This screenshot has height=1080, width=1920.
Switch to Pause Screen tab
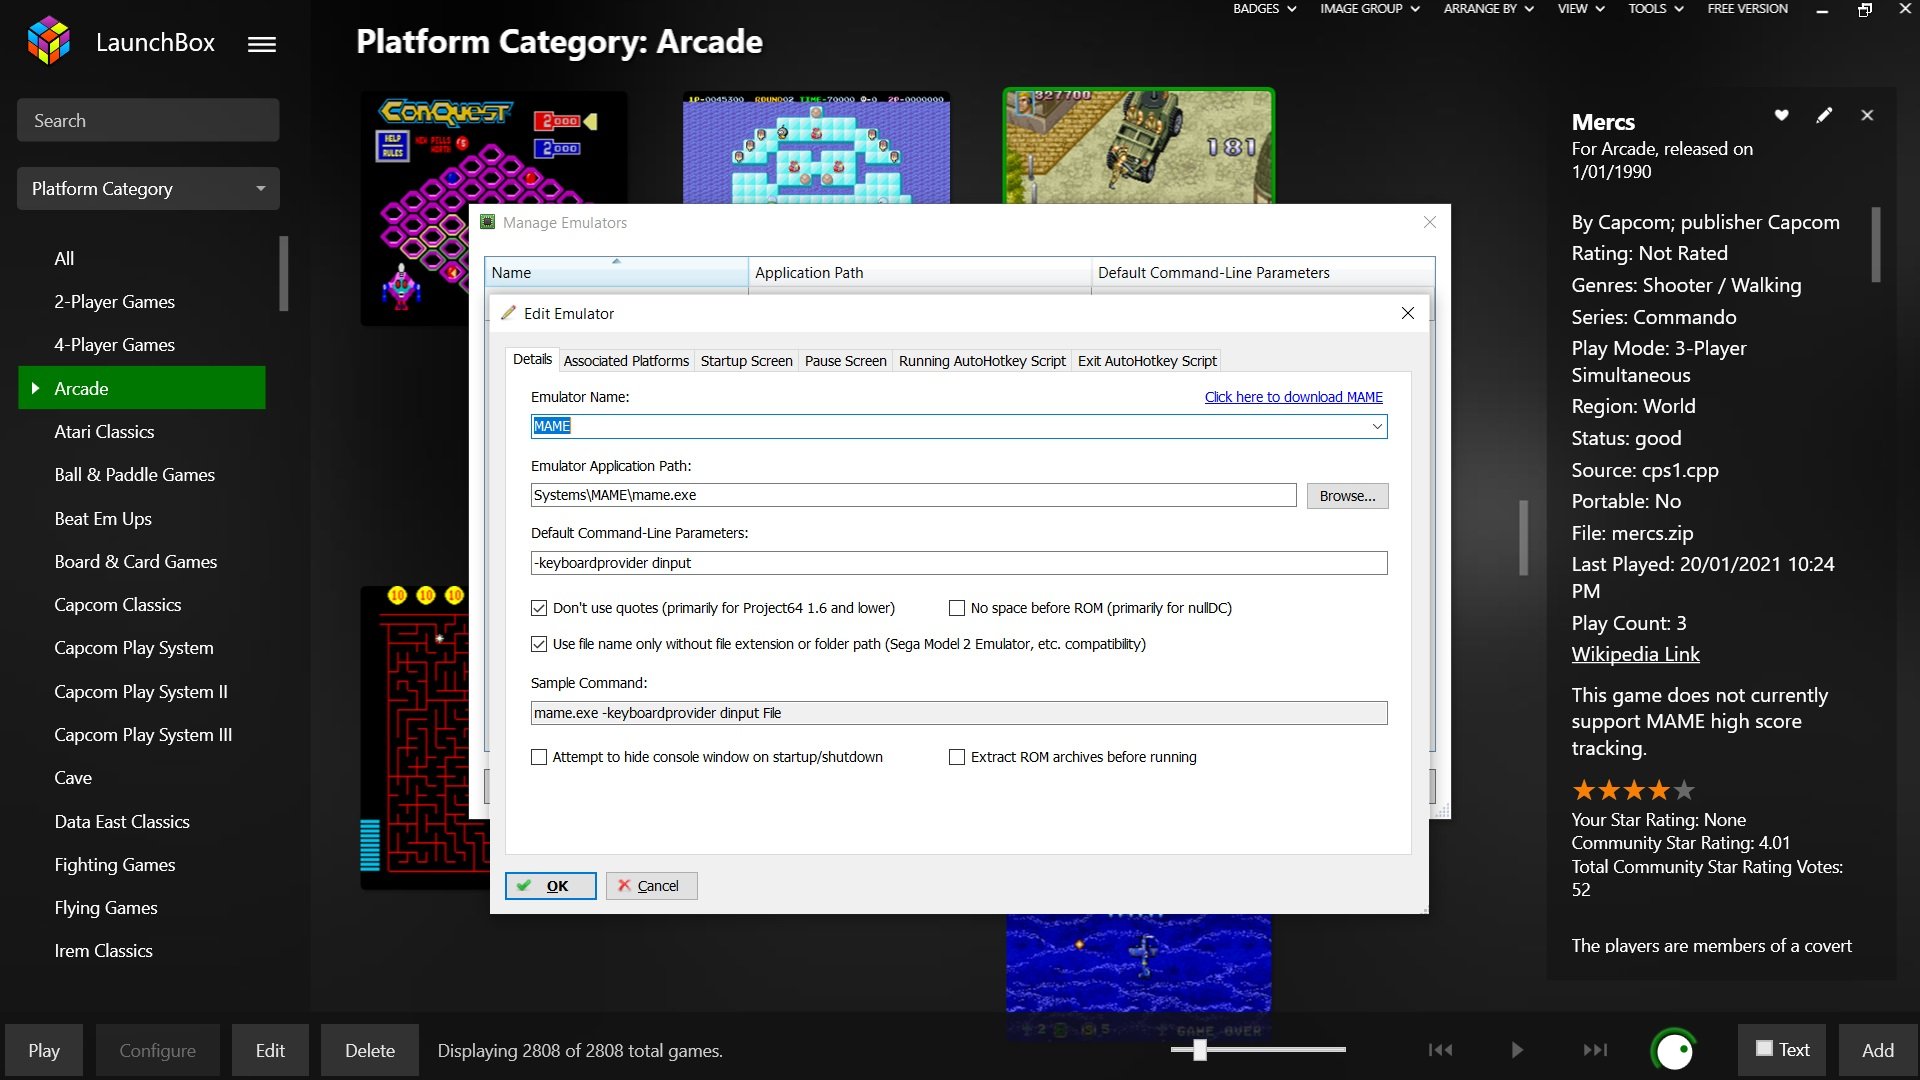(x=845, y=361)
